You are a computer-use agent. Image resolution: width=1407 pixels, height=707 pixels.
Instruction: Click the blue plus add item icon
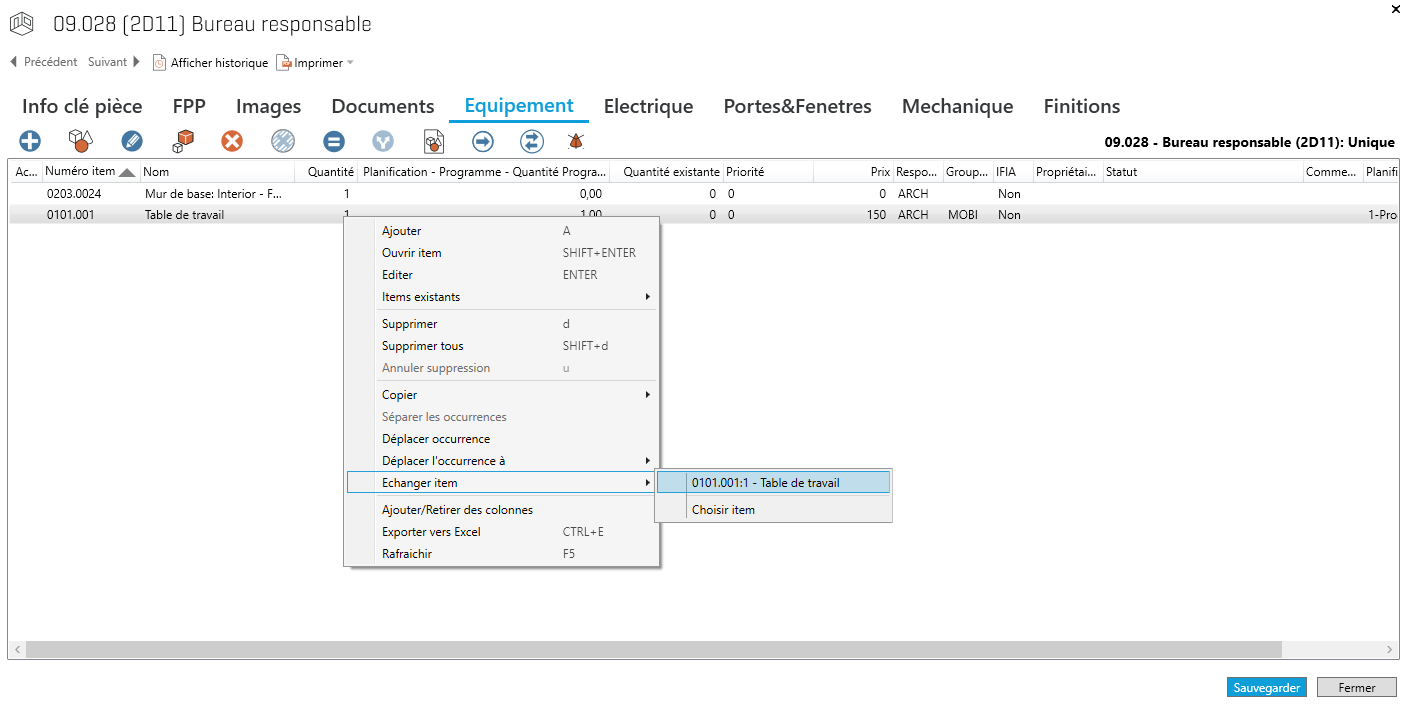(31, 141)
